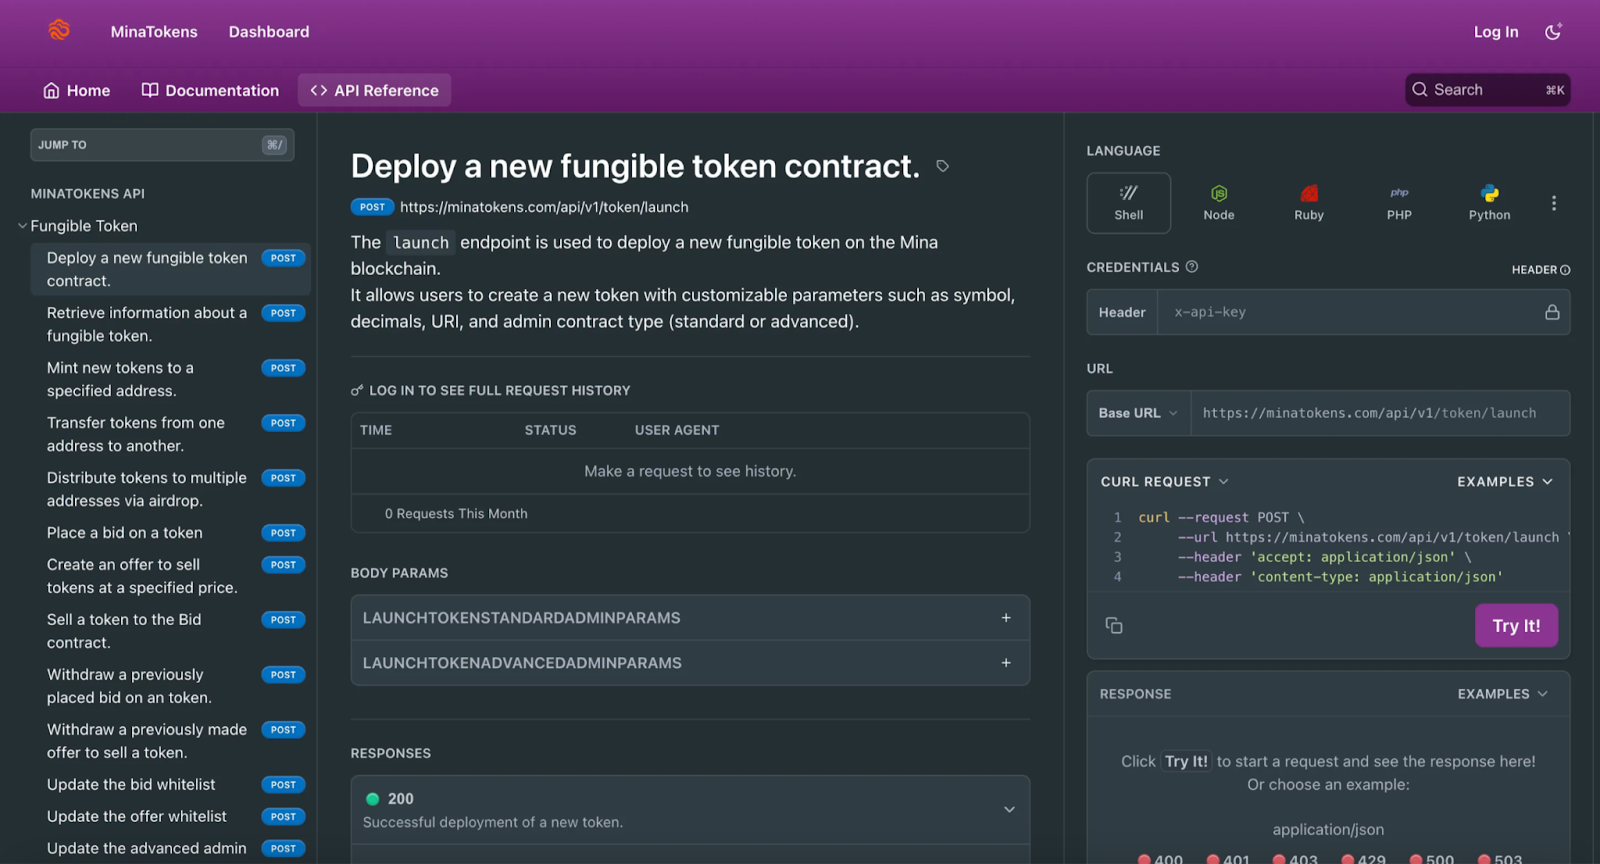Click the 500 response example
This screenshot has width=1600, height=864.
point(1432,858)
